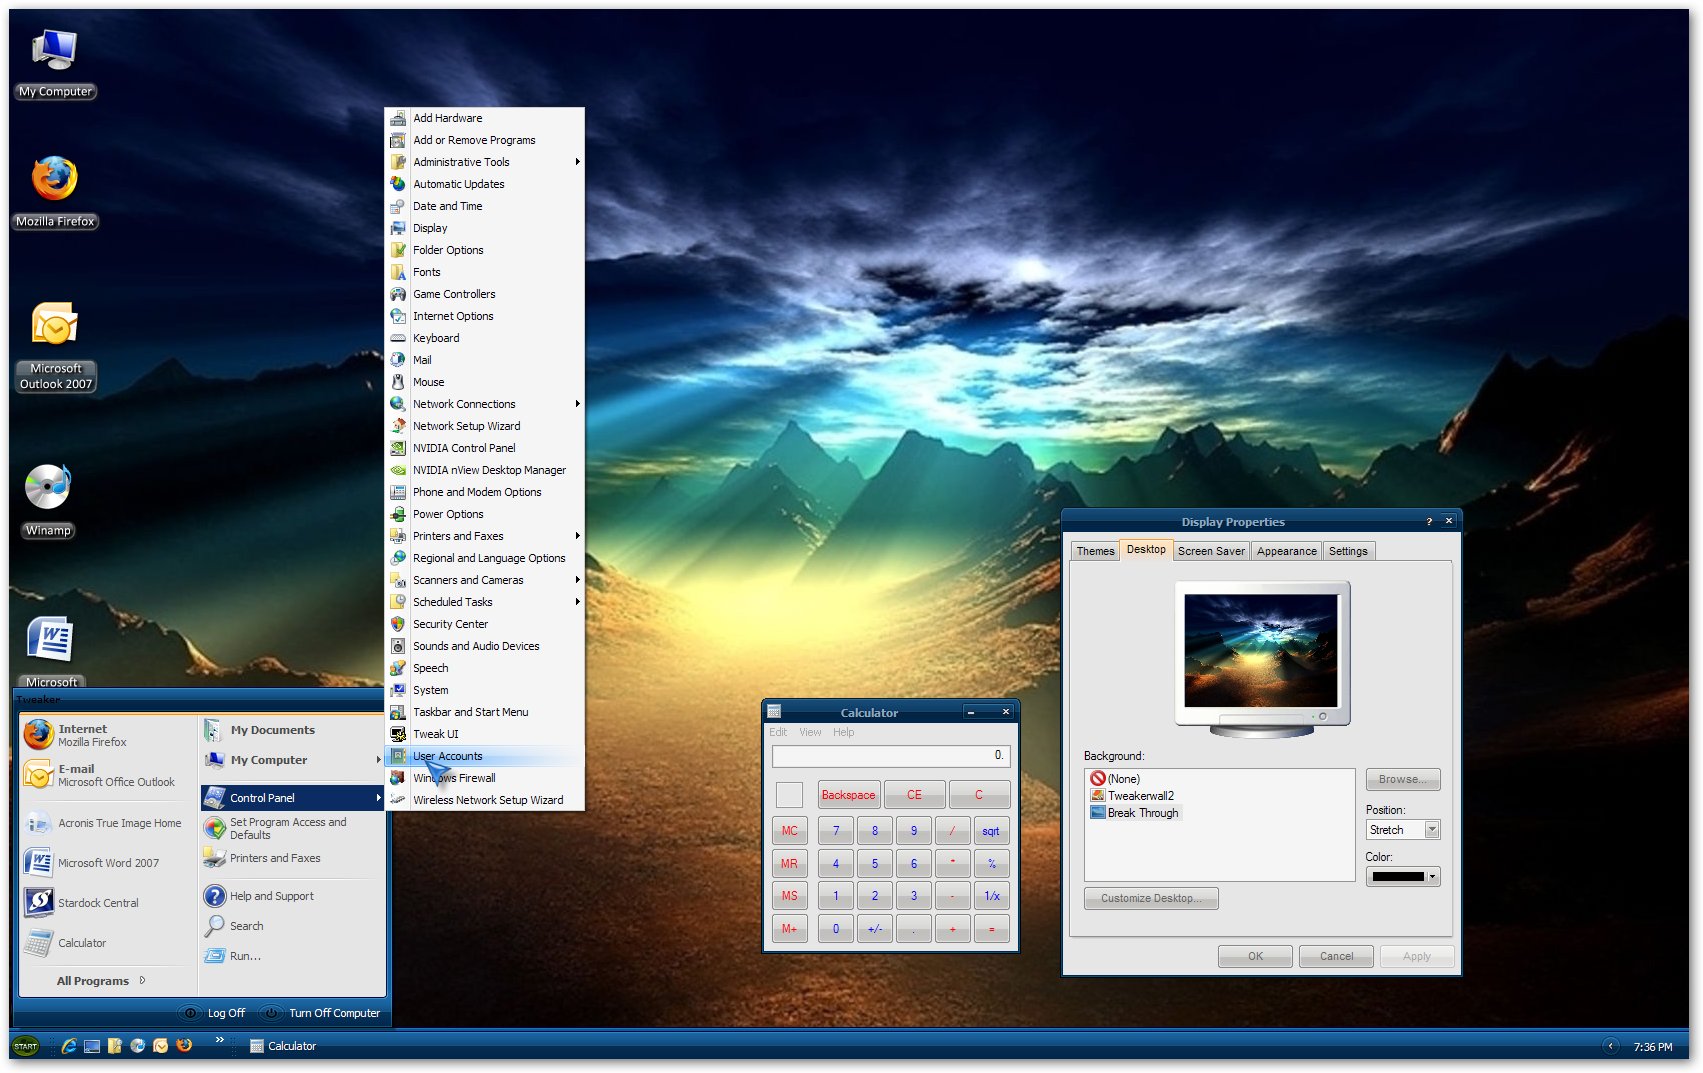Expand the Administrative Tools submenu

click(x=461, y=162)
